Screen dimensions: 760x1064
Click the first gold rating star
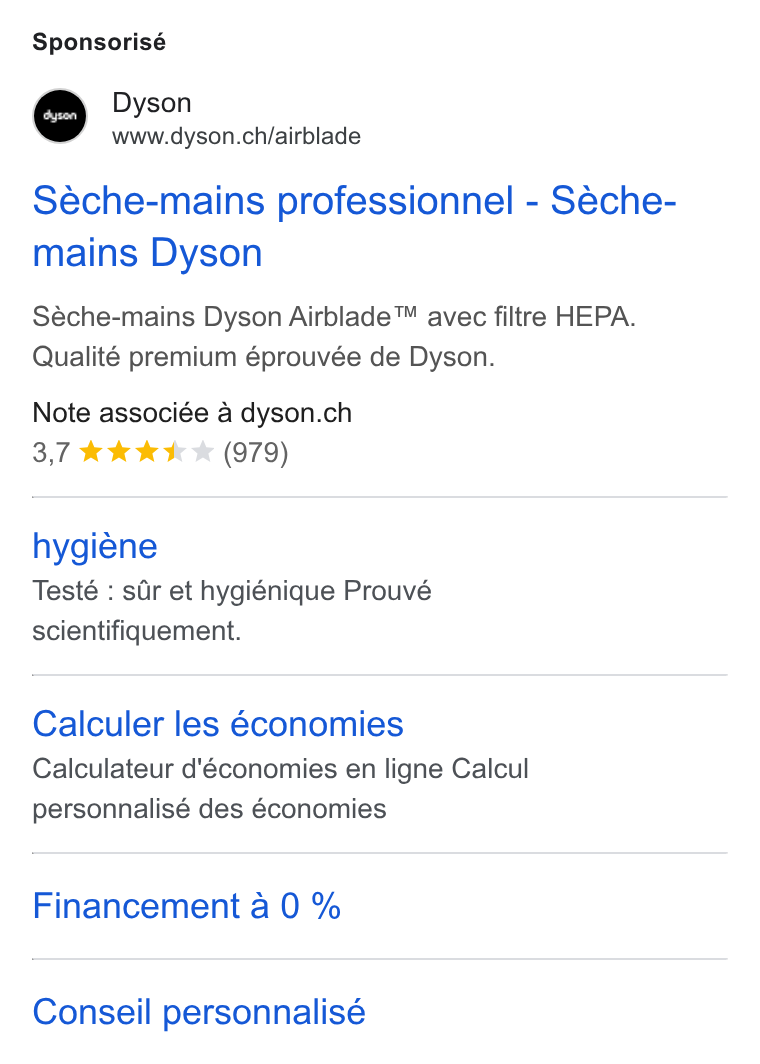[x=91, y=452]
